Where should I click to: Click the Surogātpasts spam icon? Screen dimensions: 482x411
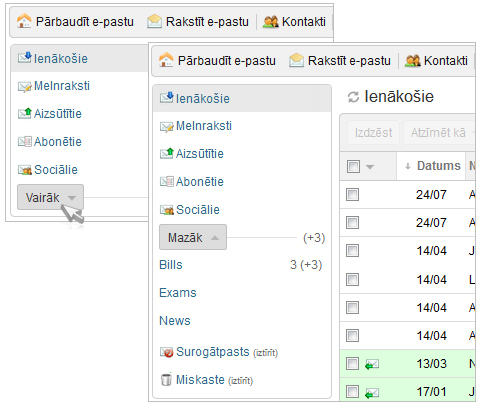click(x=167, y=352)
